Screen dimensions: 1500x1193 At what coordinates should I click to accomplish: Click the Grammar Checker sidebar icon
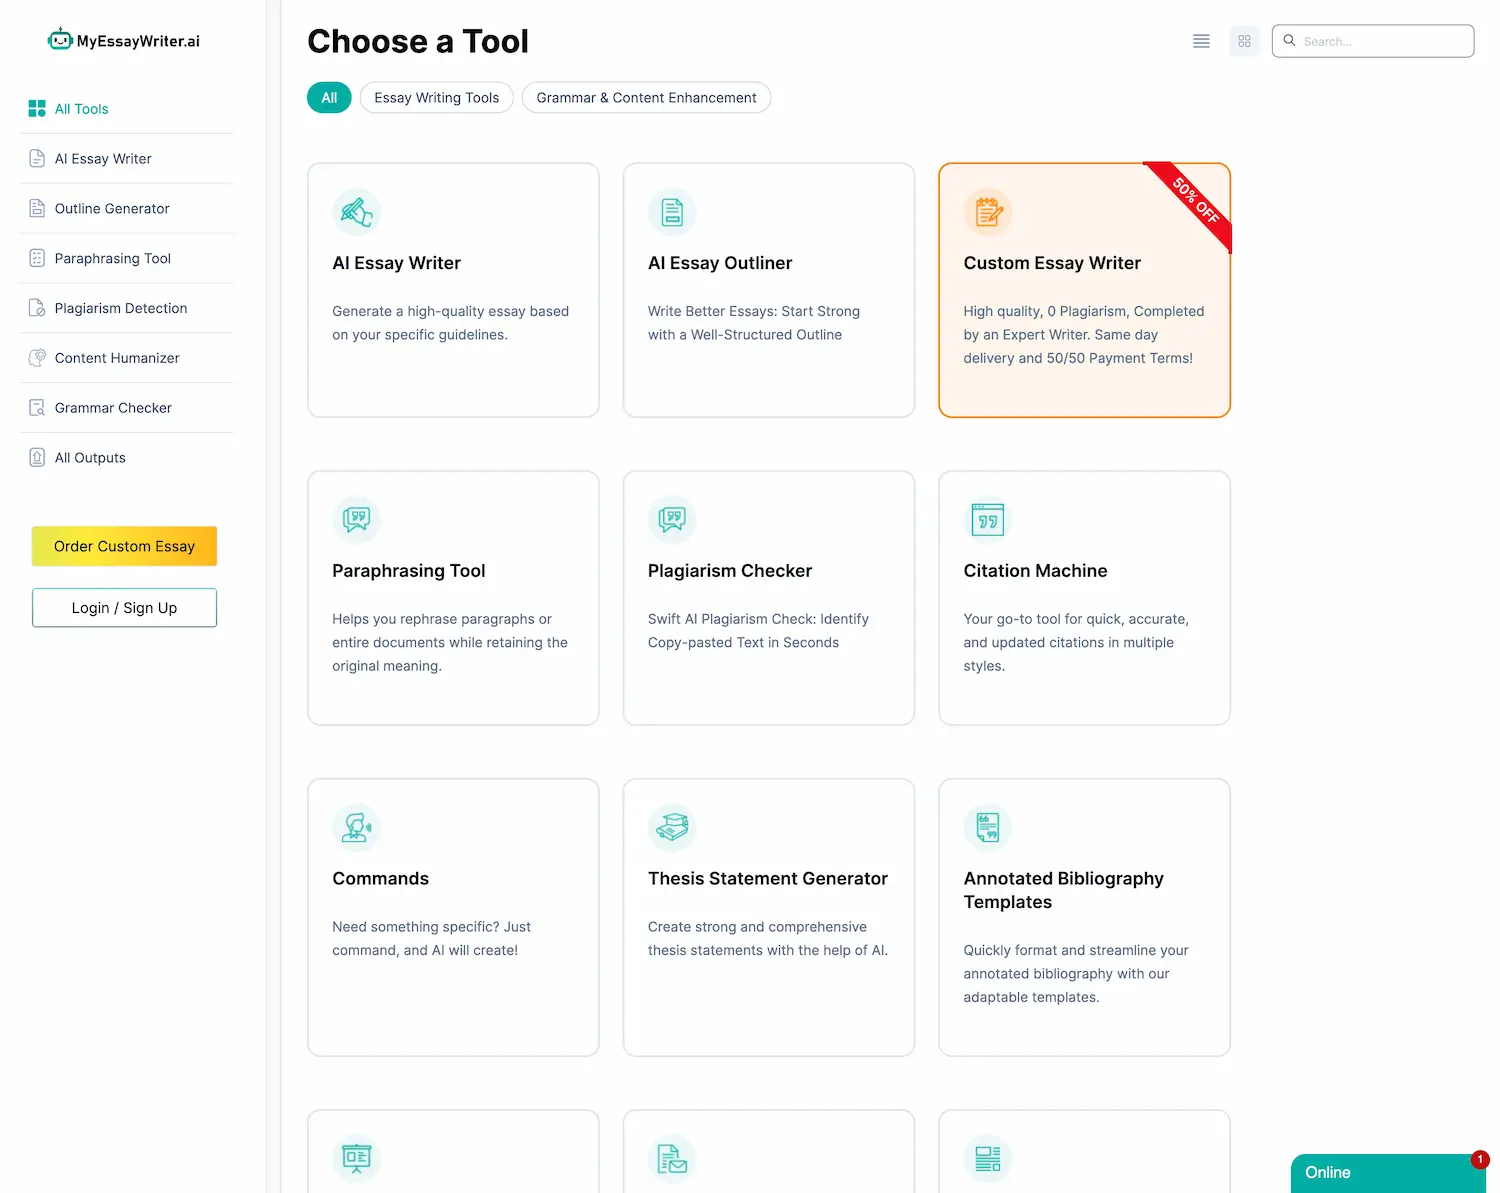click(x=37, y=408)
